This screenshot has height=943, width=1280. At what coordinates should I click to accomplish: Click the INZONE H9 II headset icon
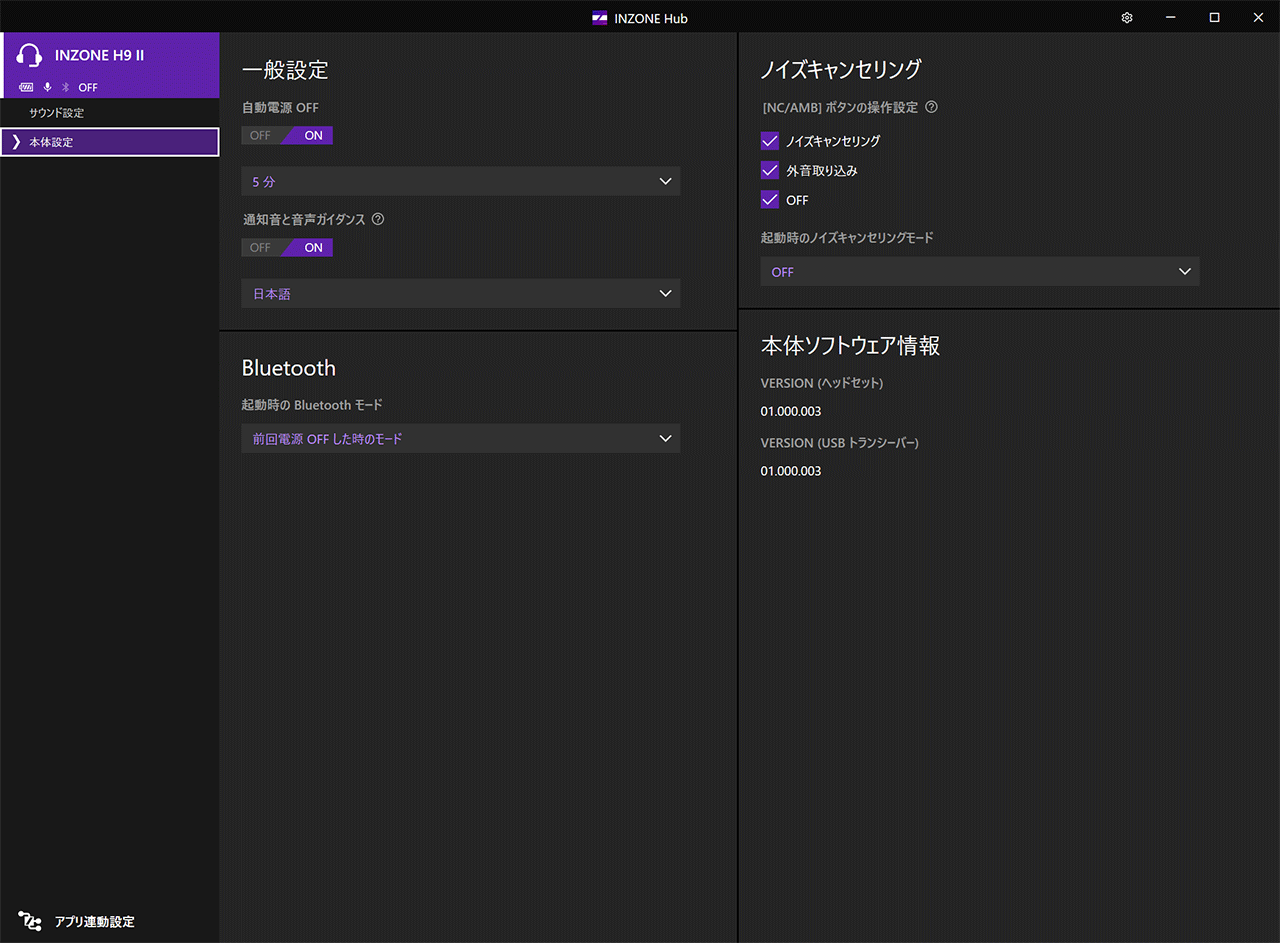(31, 56)
